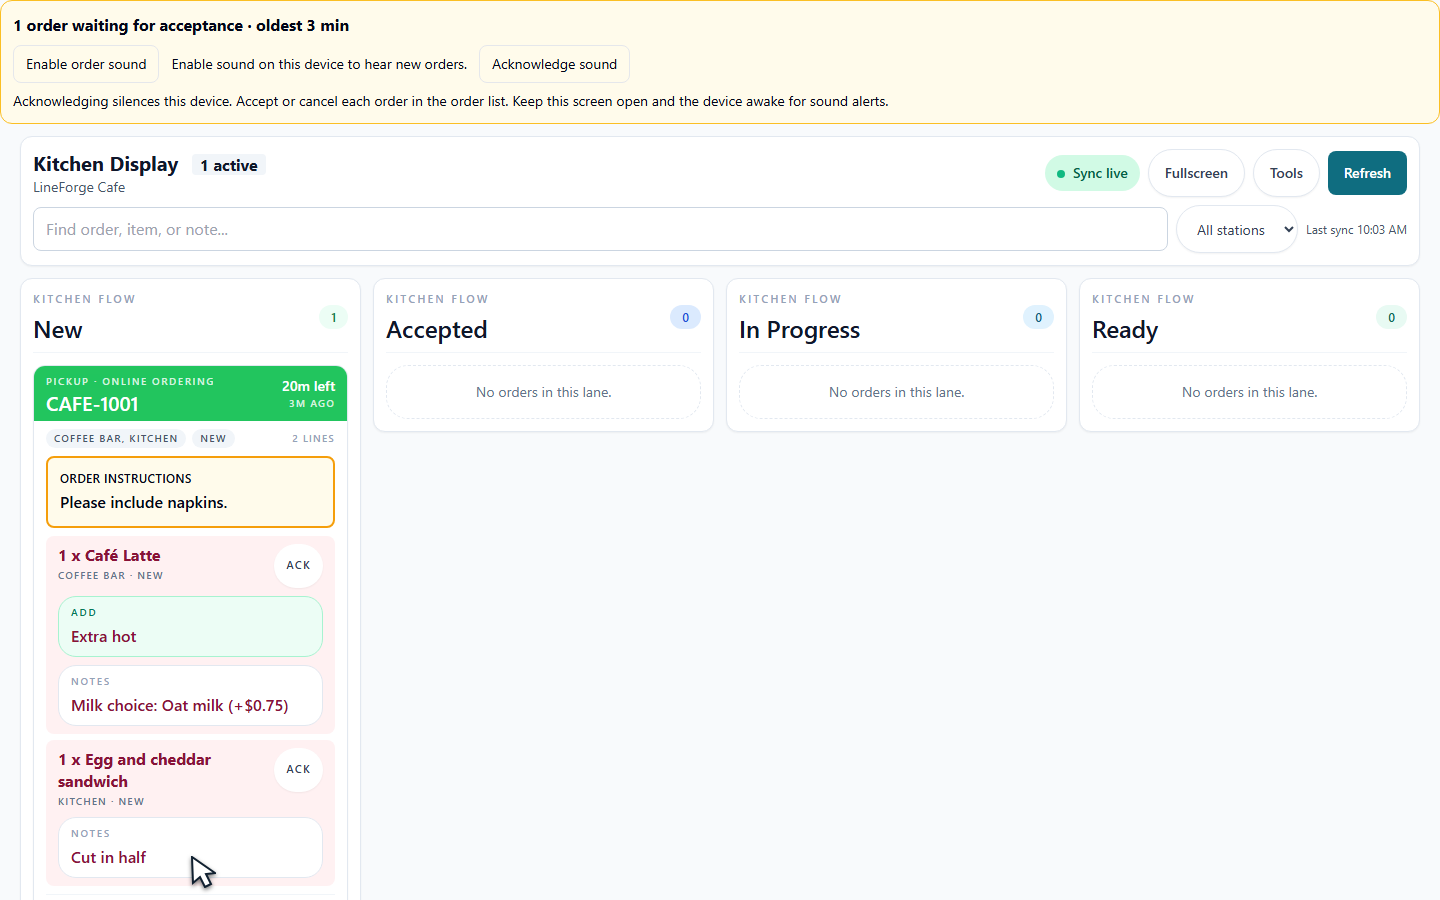
Task: Click the Acknowledge sound button
Action: pos(554,64)
